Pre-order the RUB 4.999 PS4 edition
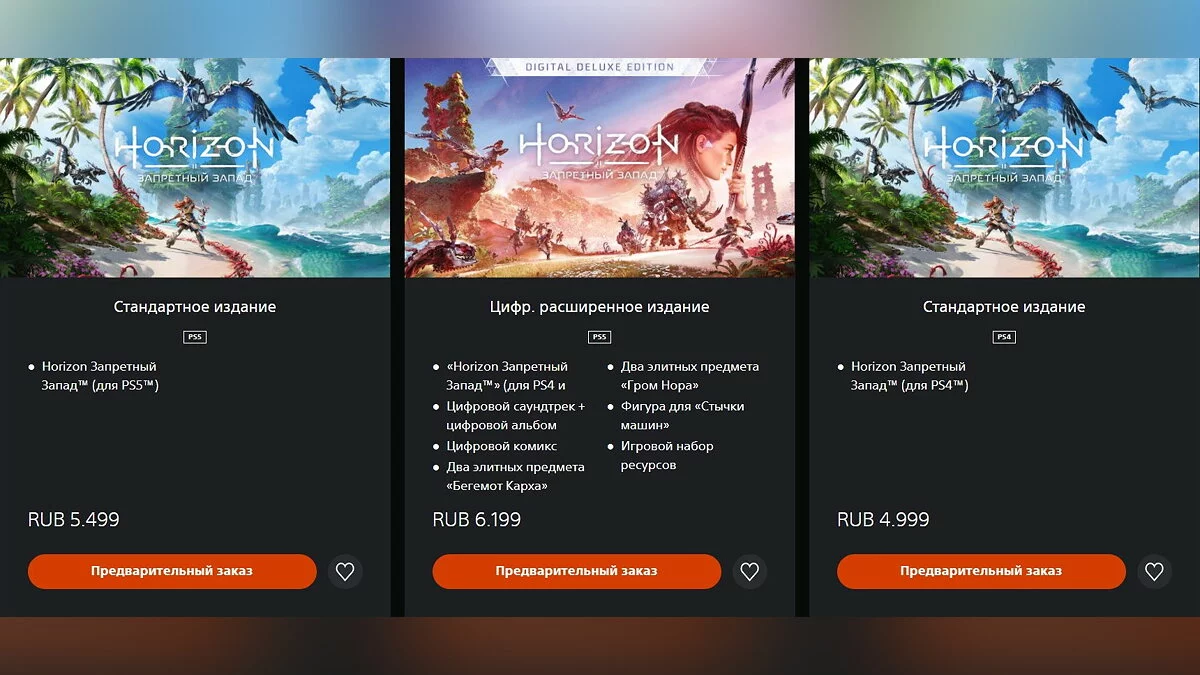1200x675 pixels. (981, 572)
